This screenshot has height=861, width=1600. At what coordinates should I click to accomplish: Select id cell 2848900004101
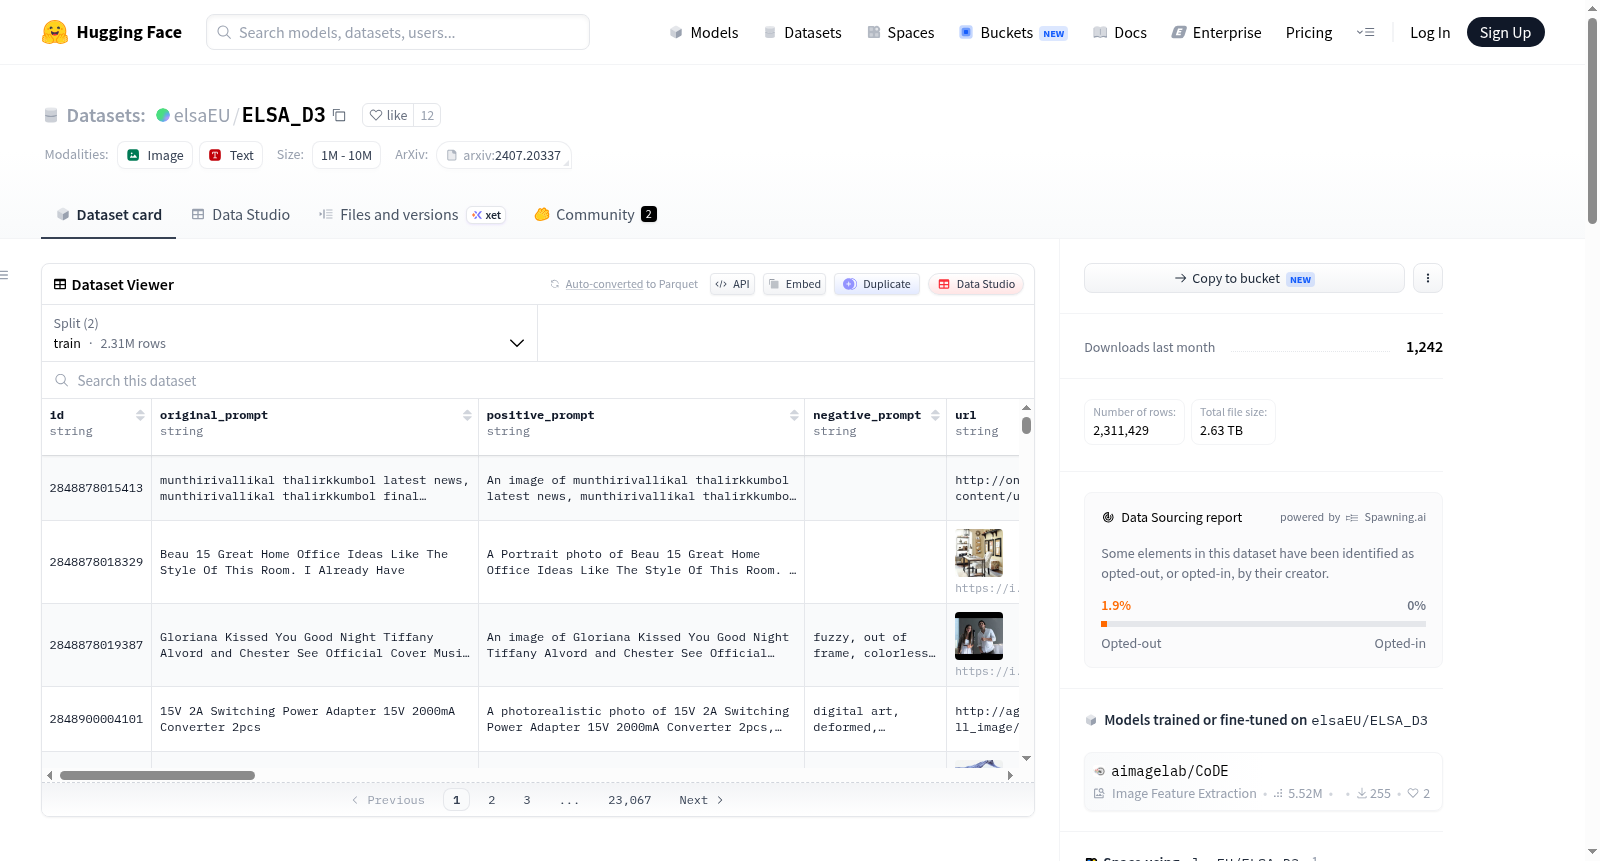tap(96, 719)
